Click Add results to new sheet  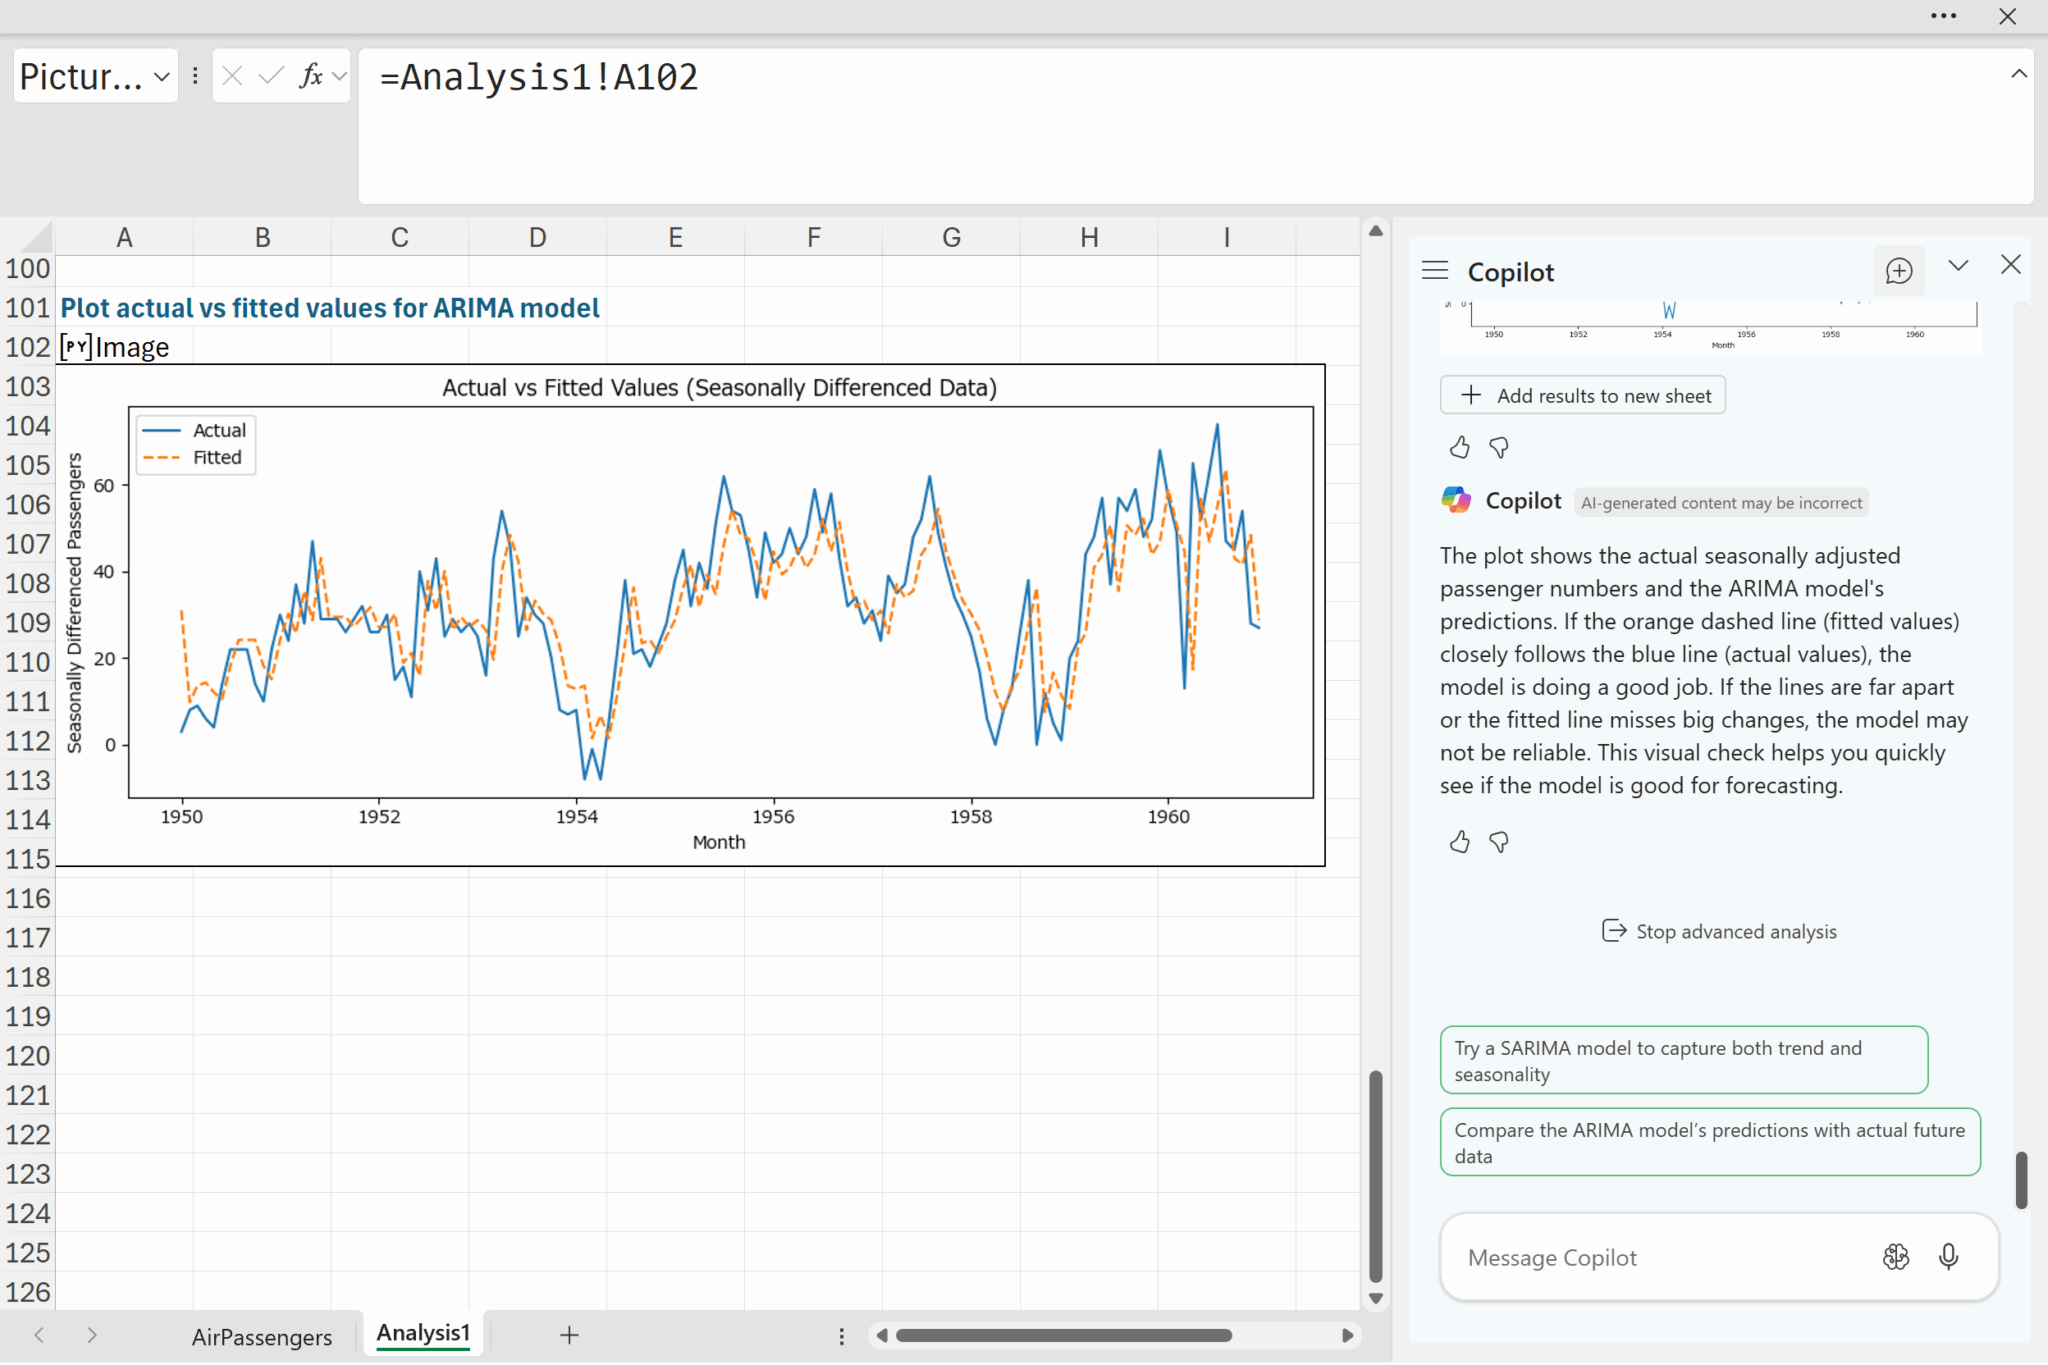click(1583, 395)
